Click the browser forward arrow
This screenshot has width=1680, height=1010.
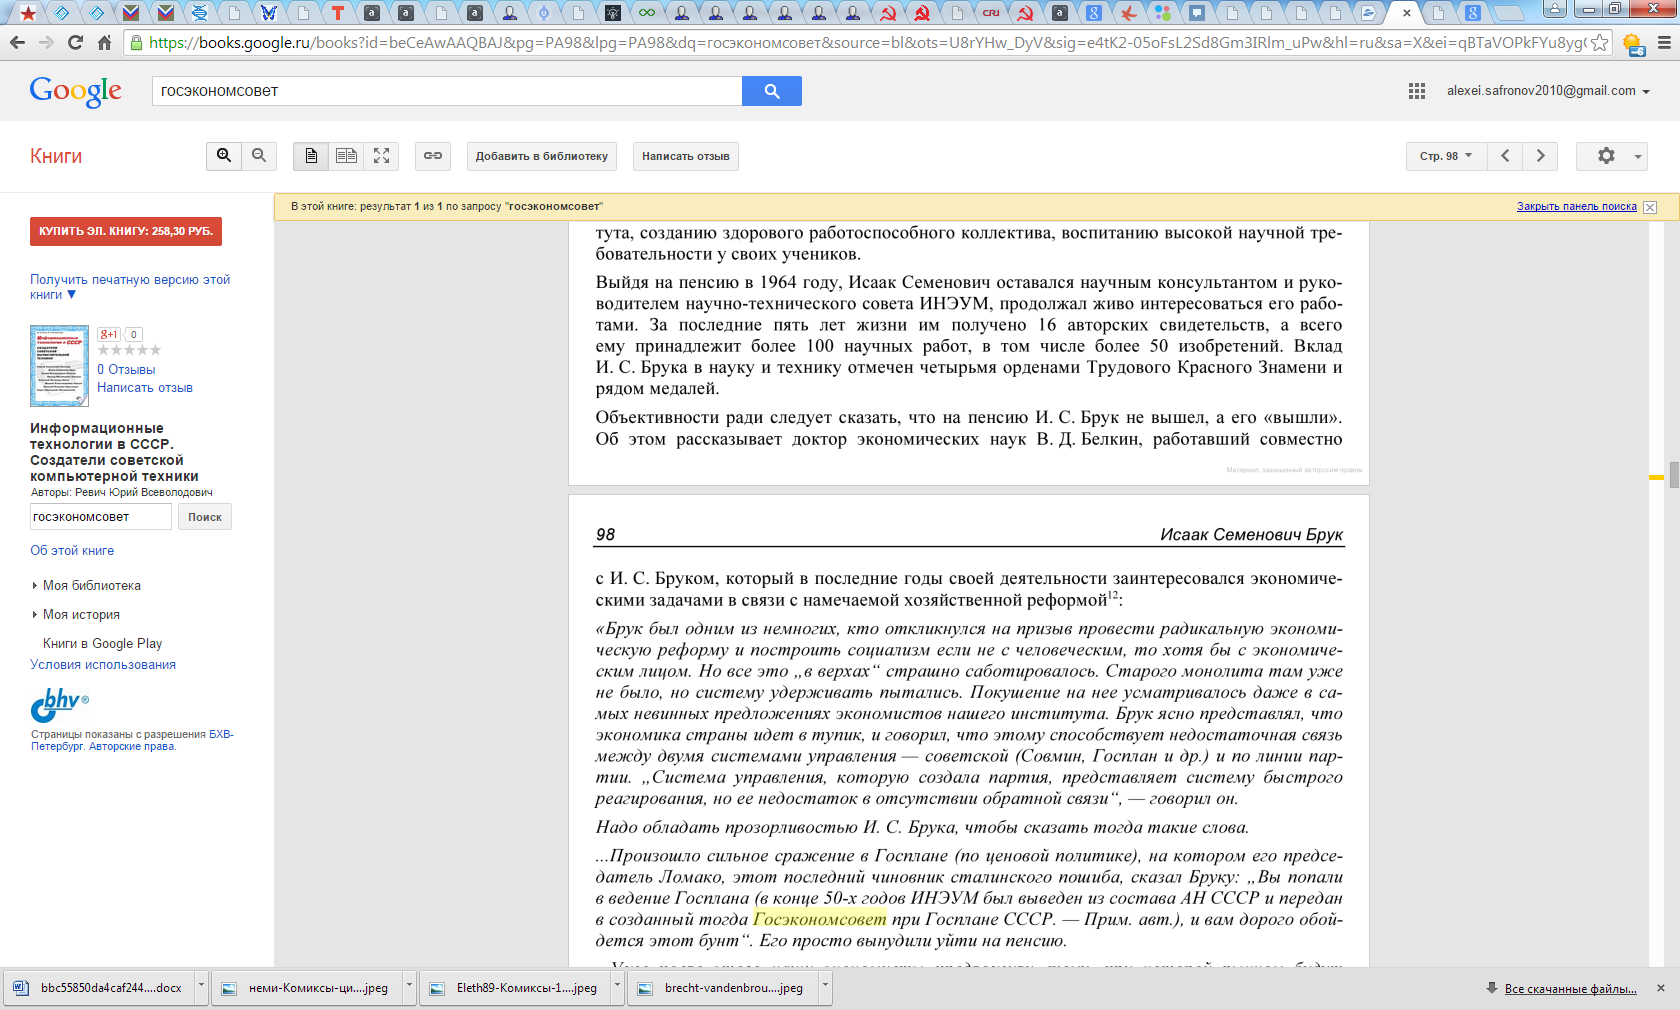[x=46, y=42]
